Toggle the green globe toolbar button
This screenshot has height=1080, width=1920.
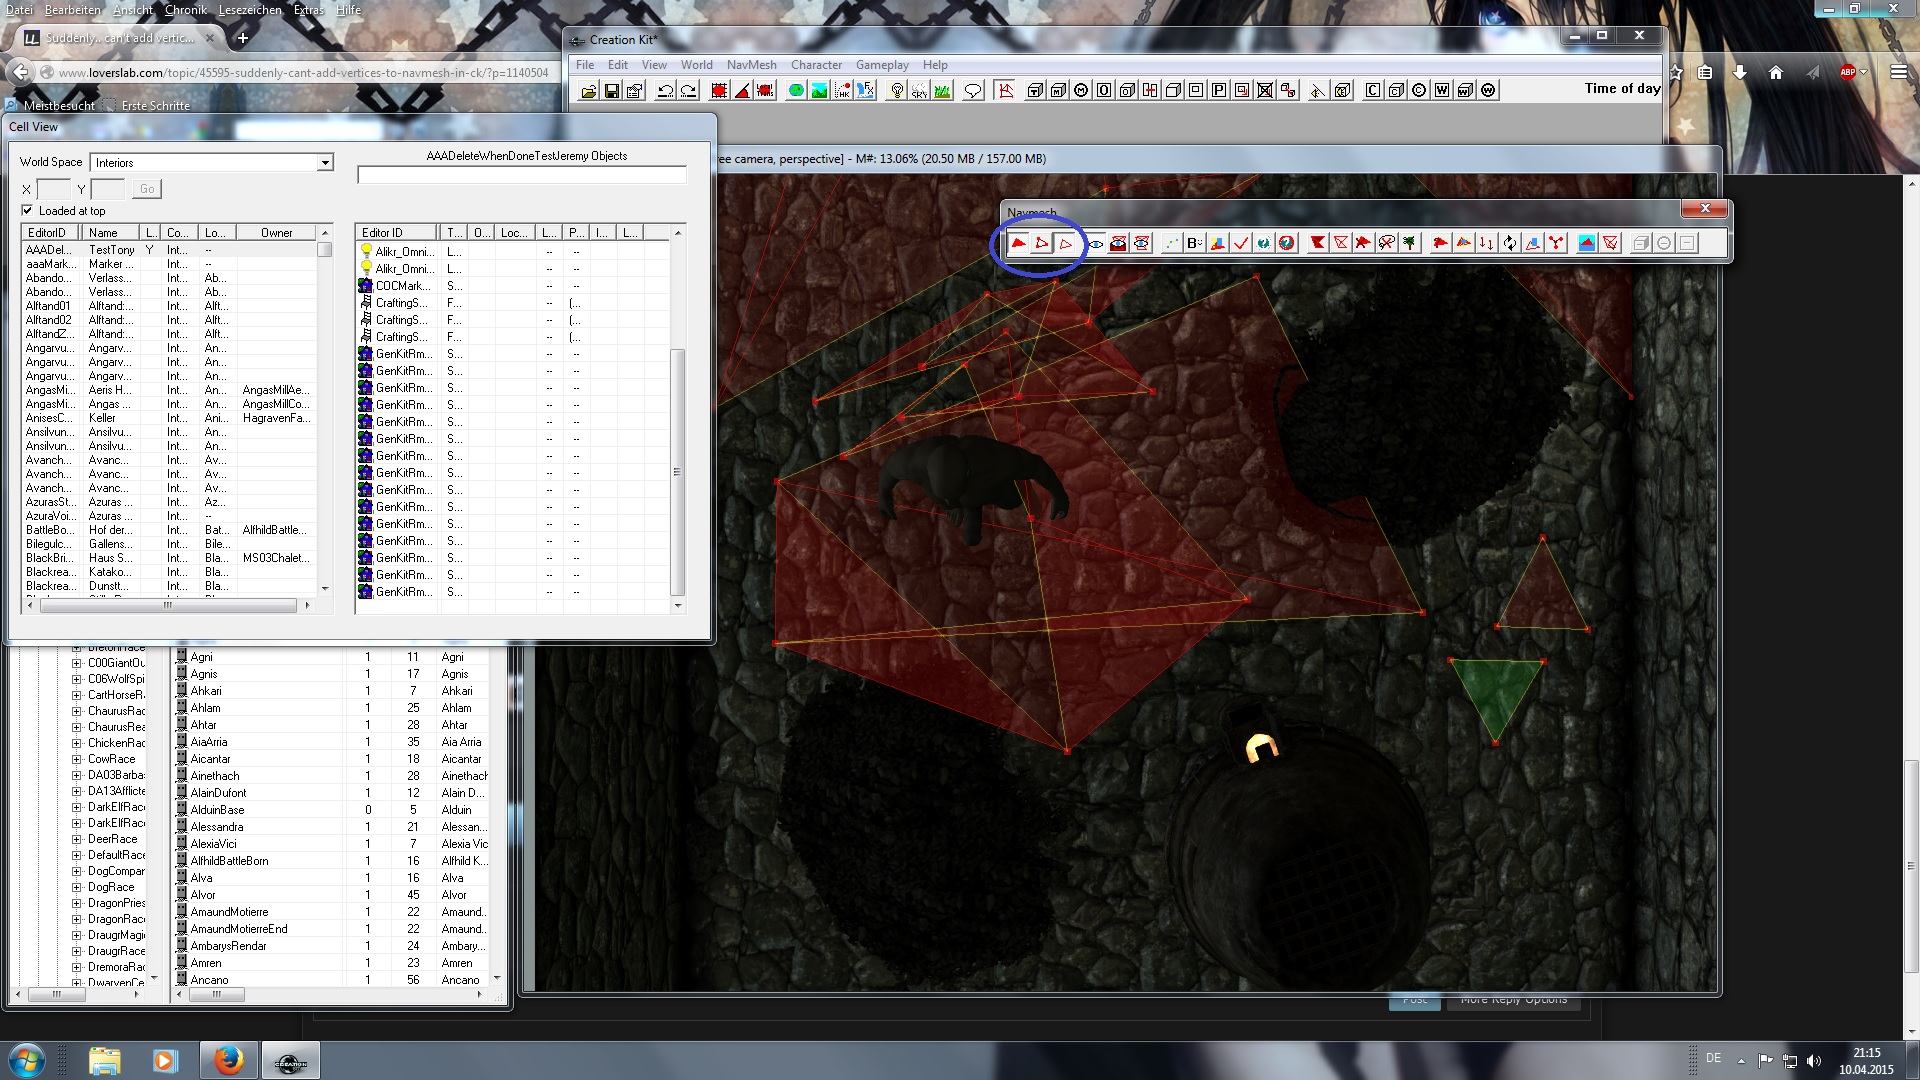[x=796, y=91]
